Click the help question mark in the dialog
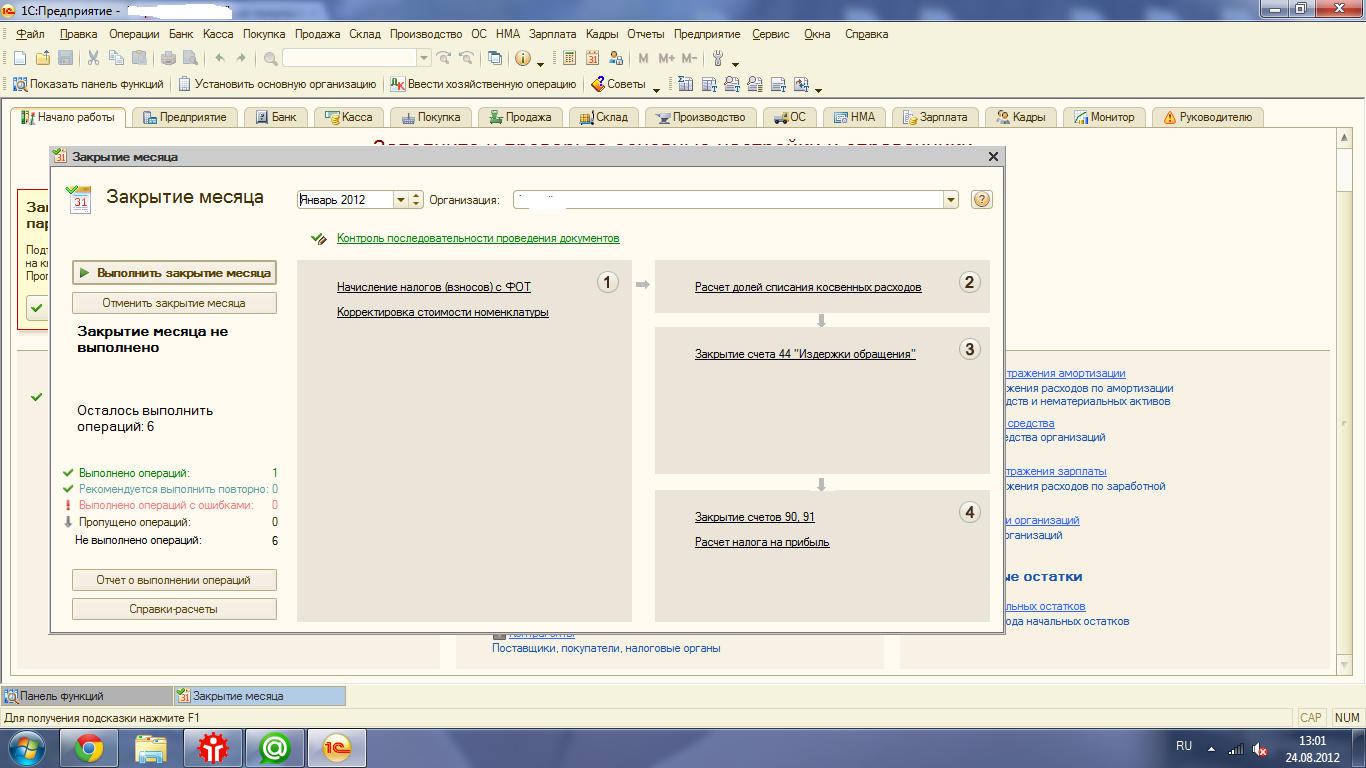Image resolution: width=1366 pixels, height=768 pixels. [x=981, y=200]
